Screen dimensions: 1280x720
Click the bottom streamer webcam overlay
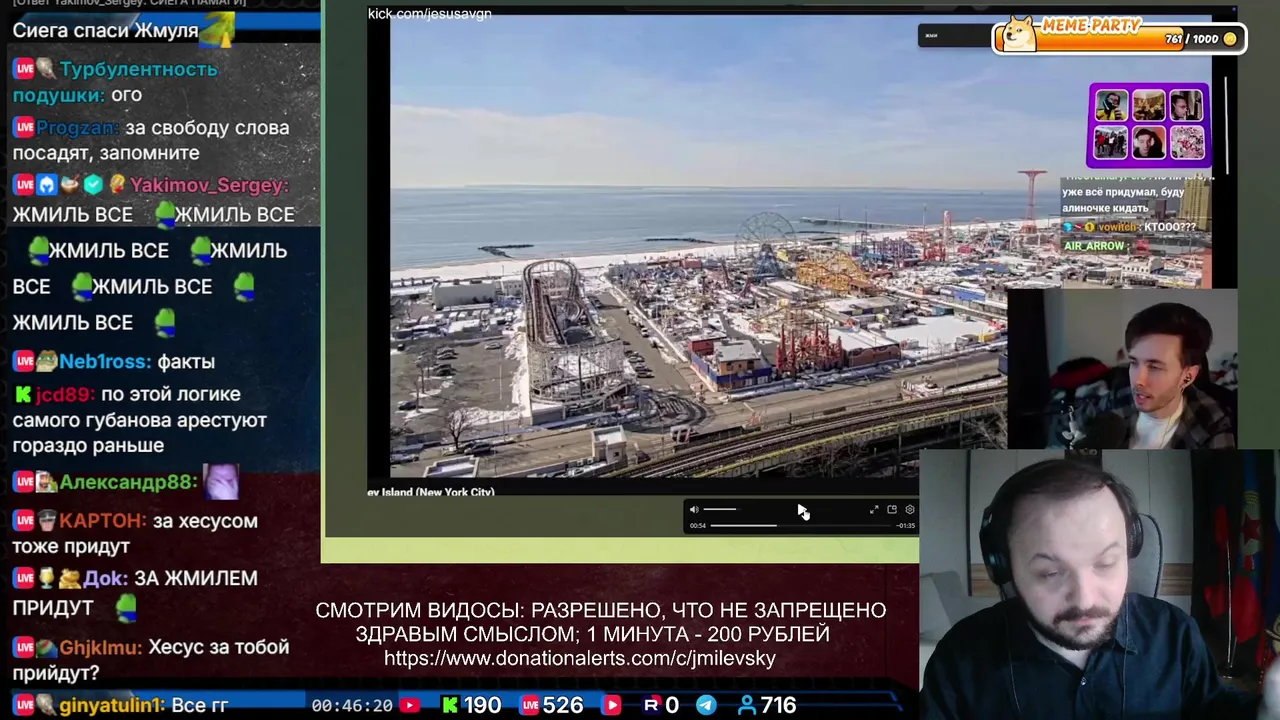[x=1099, y=585]
